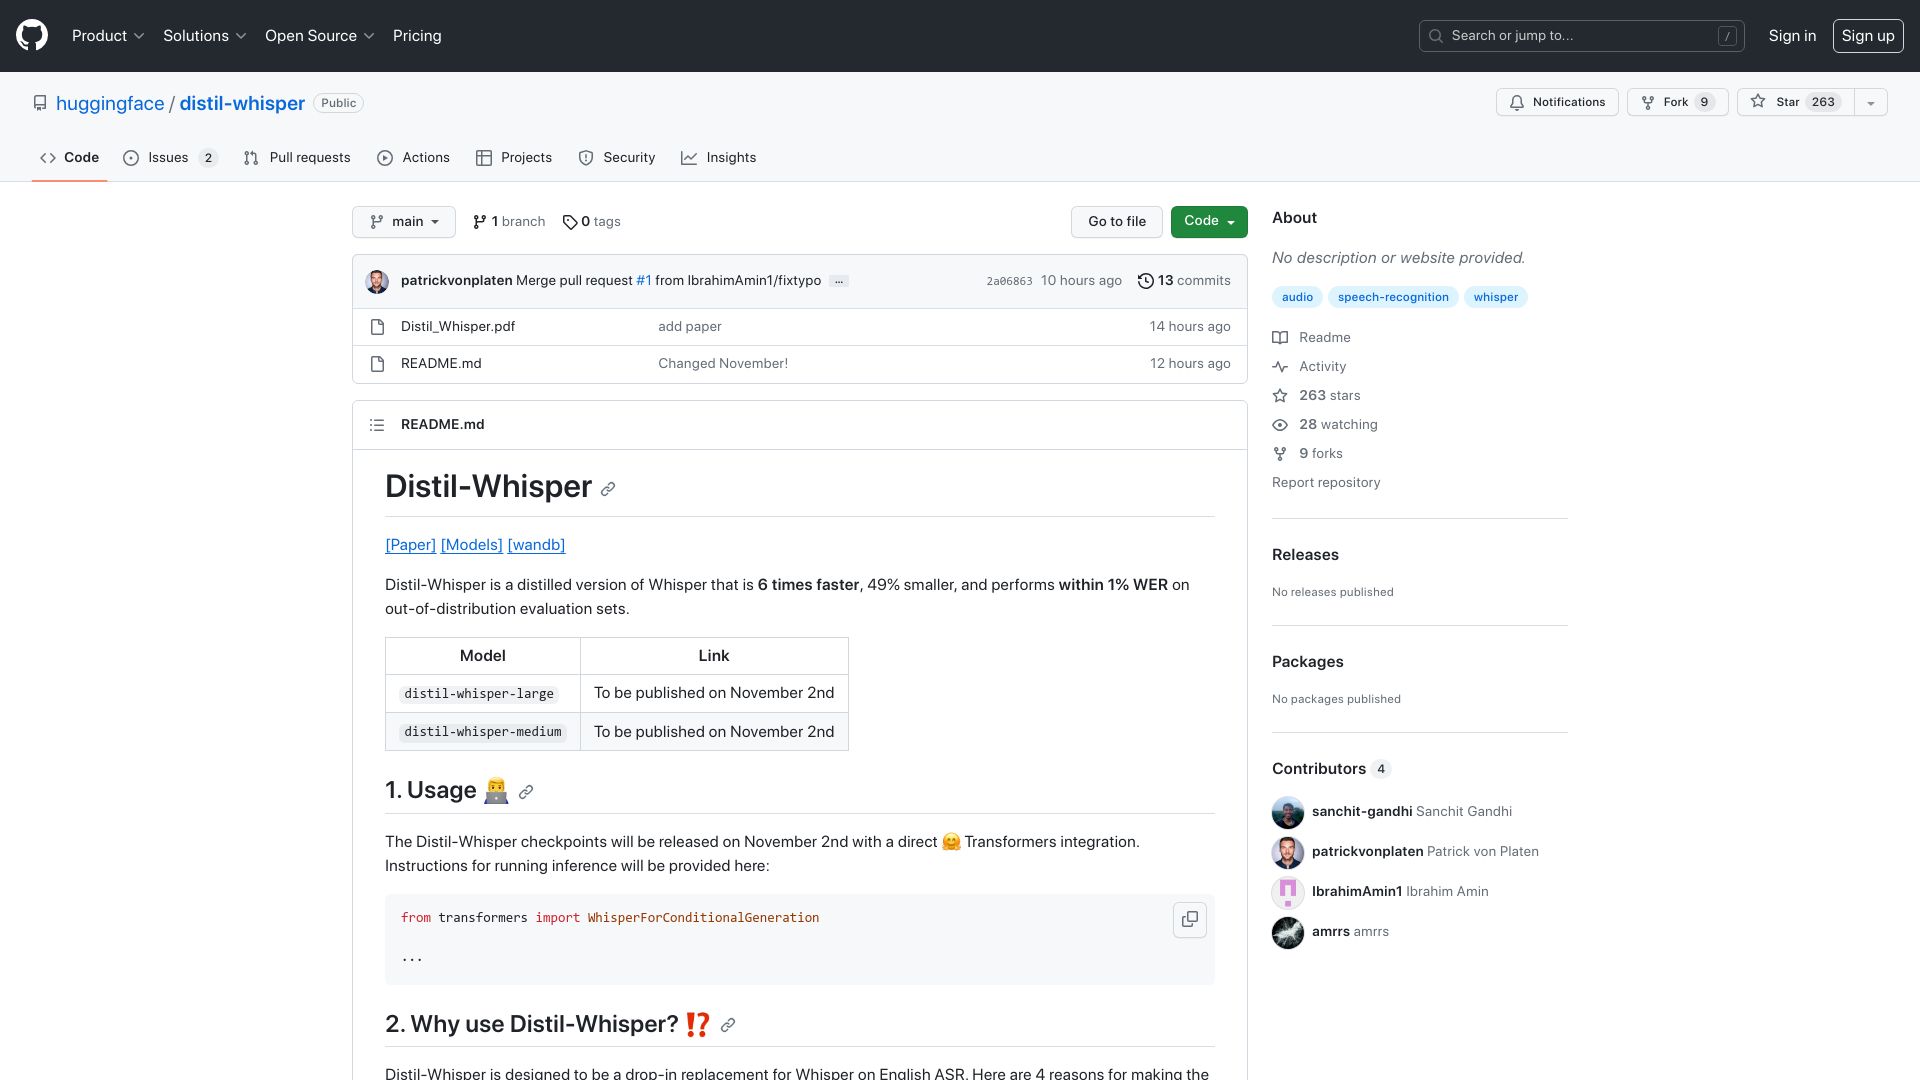Open IbrahimAmin1 contributor avatar
This screenshot has height=1080, width=1920.
(1288, 892)
